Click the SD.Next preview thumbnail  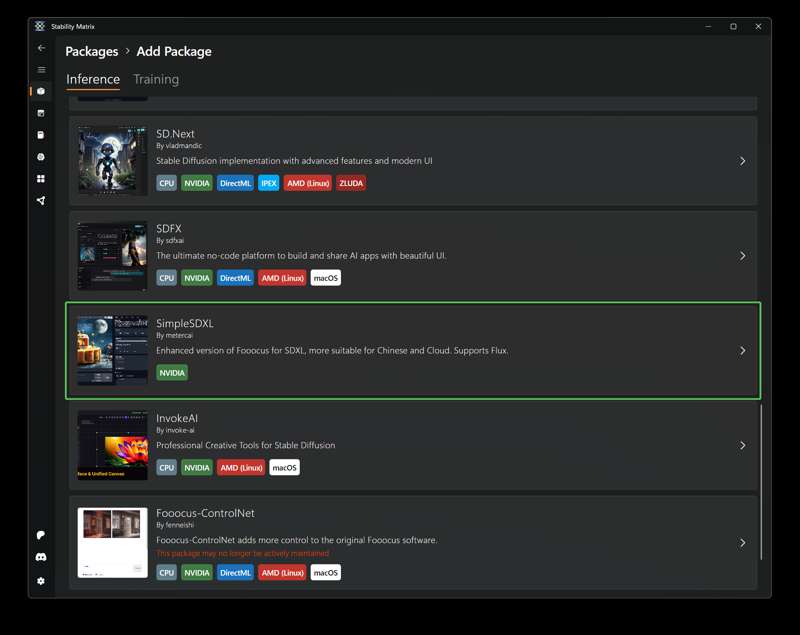pos(112,161)
